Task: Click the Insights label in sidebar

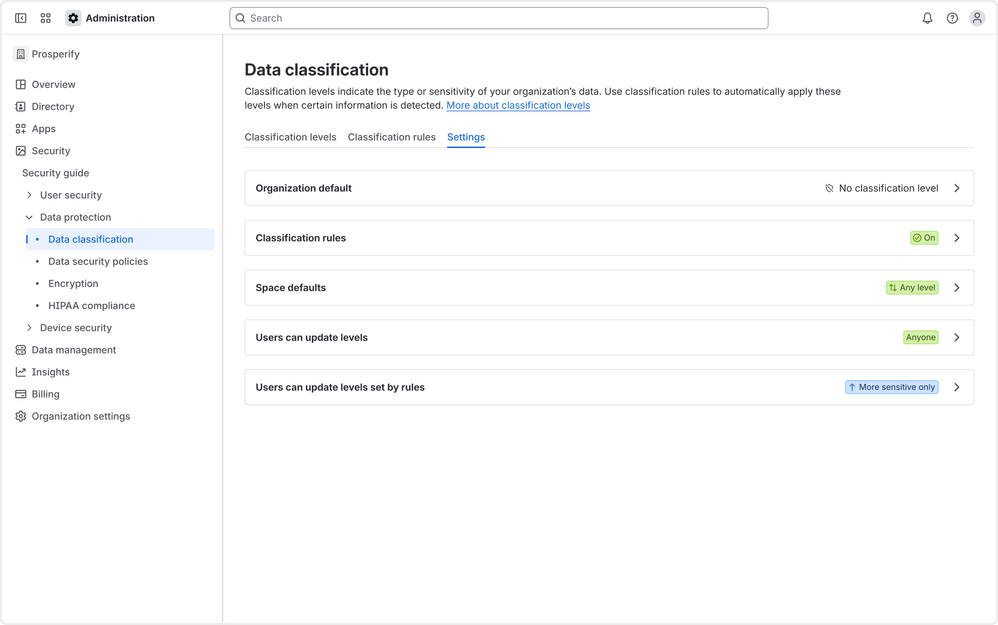Action: pyautogui.click(x=51, y=372)
